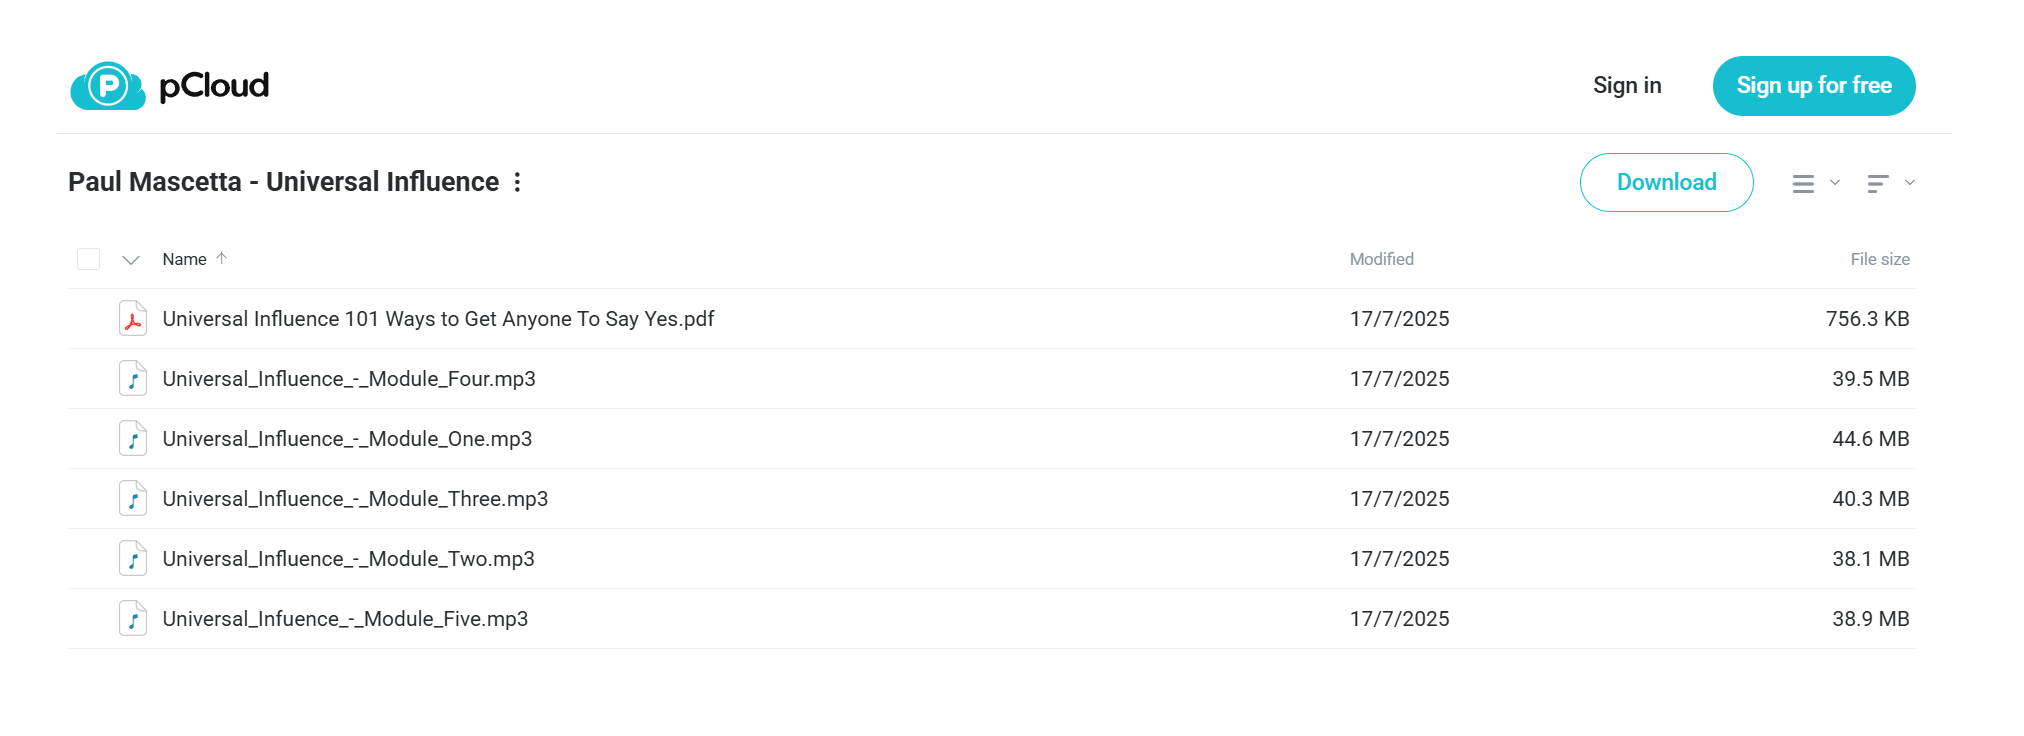2024x736 pixels.
Task: Sort by the File size column header
Action: tap(1880, 259)
